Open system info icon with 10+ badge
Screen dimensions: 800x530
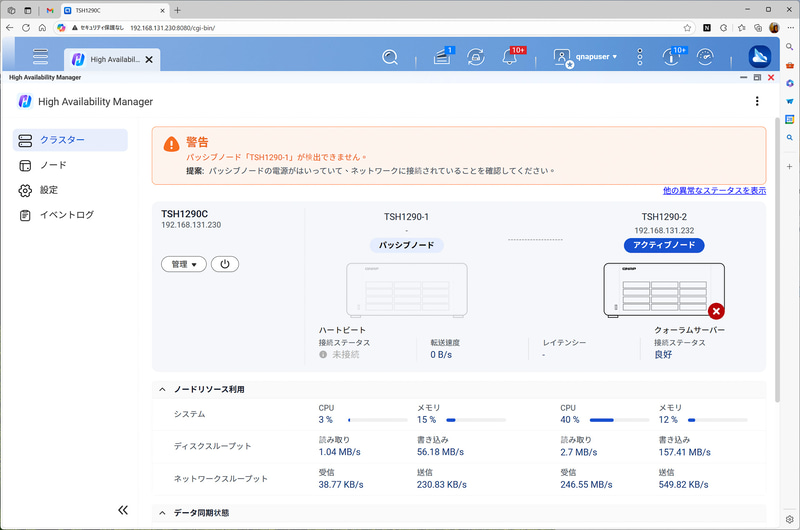672,56
